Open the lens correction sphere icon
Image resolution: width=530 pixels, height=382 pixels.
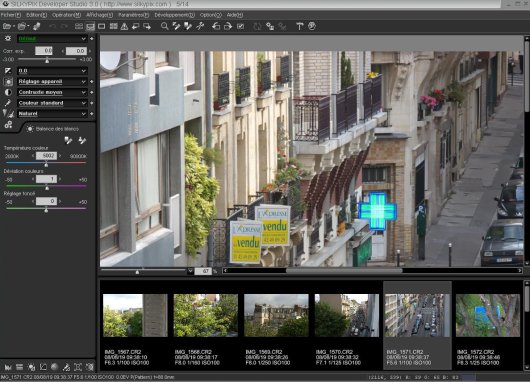[x=54, y=367]
